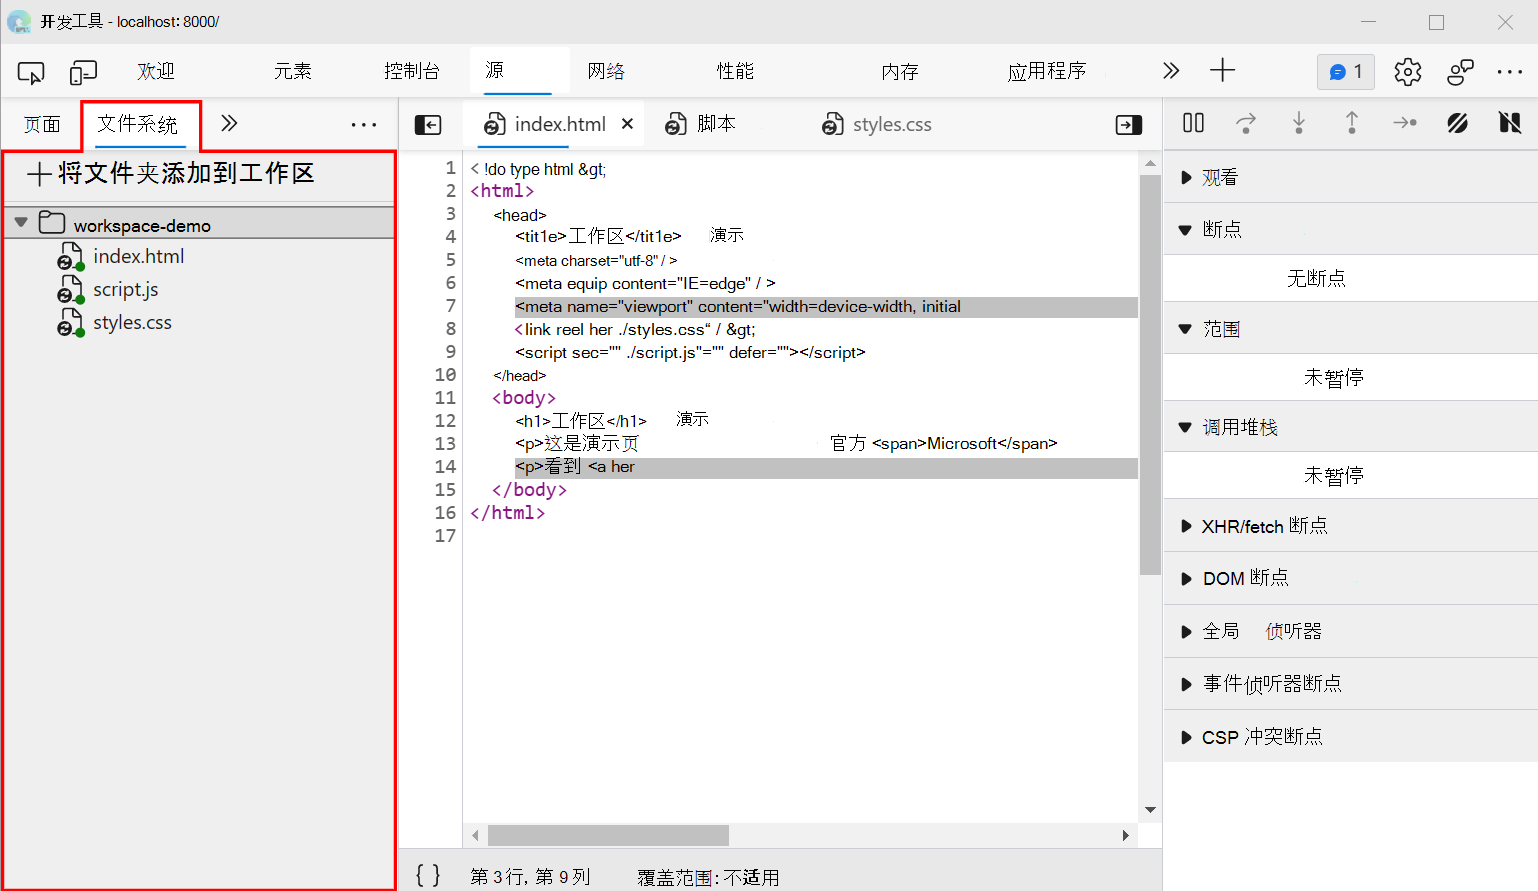1538x891 pixels.
Task: Open script.js in the file tree
Action: pyautogui.click(x=126, y=290)
